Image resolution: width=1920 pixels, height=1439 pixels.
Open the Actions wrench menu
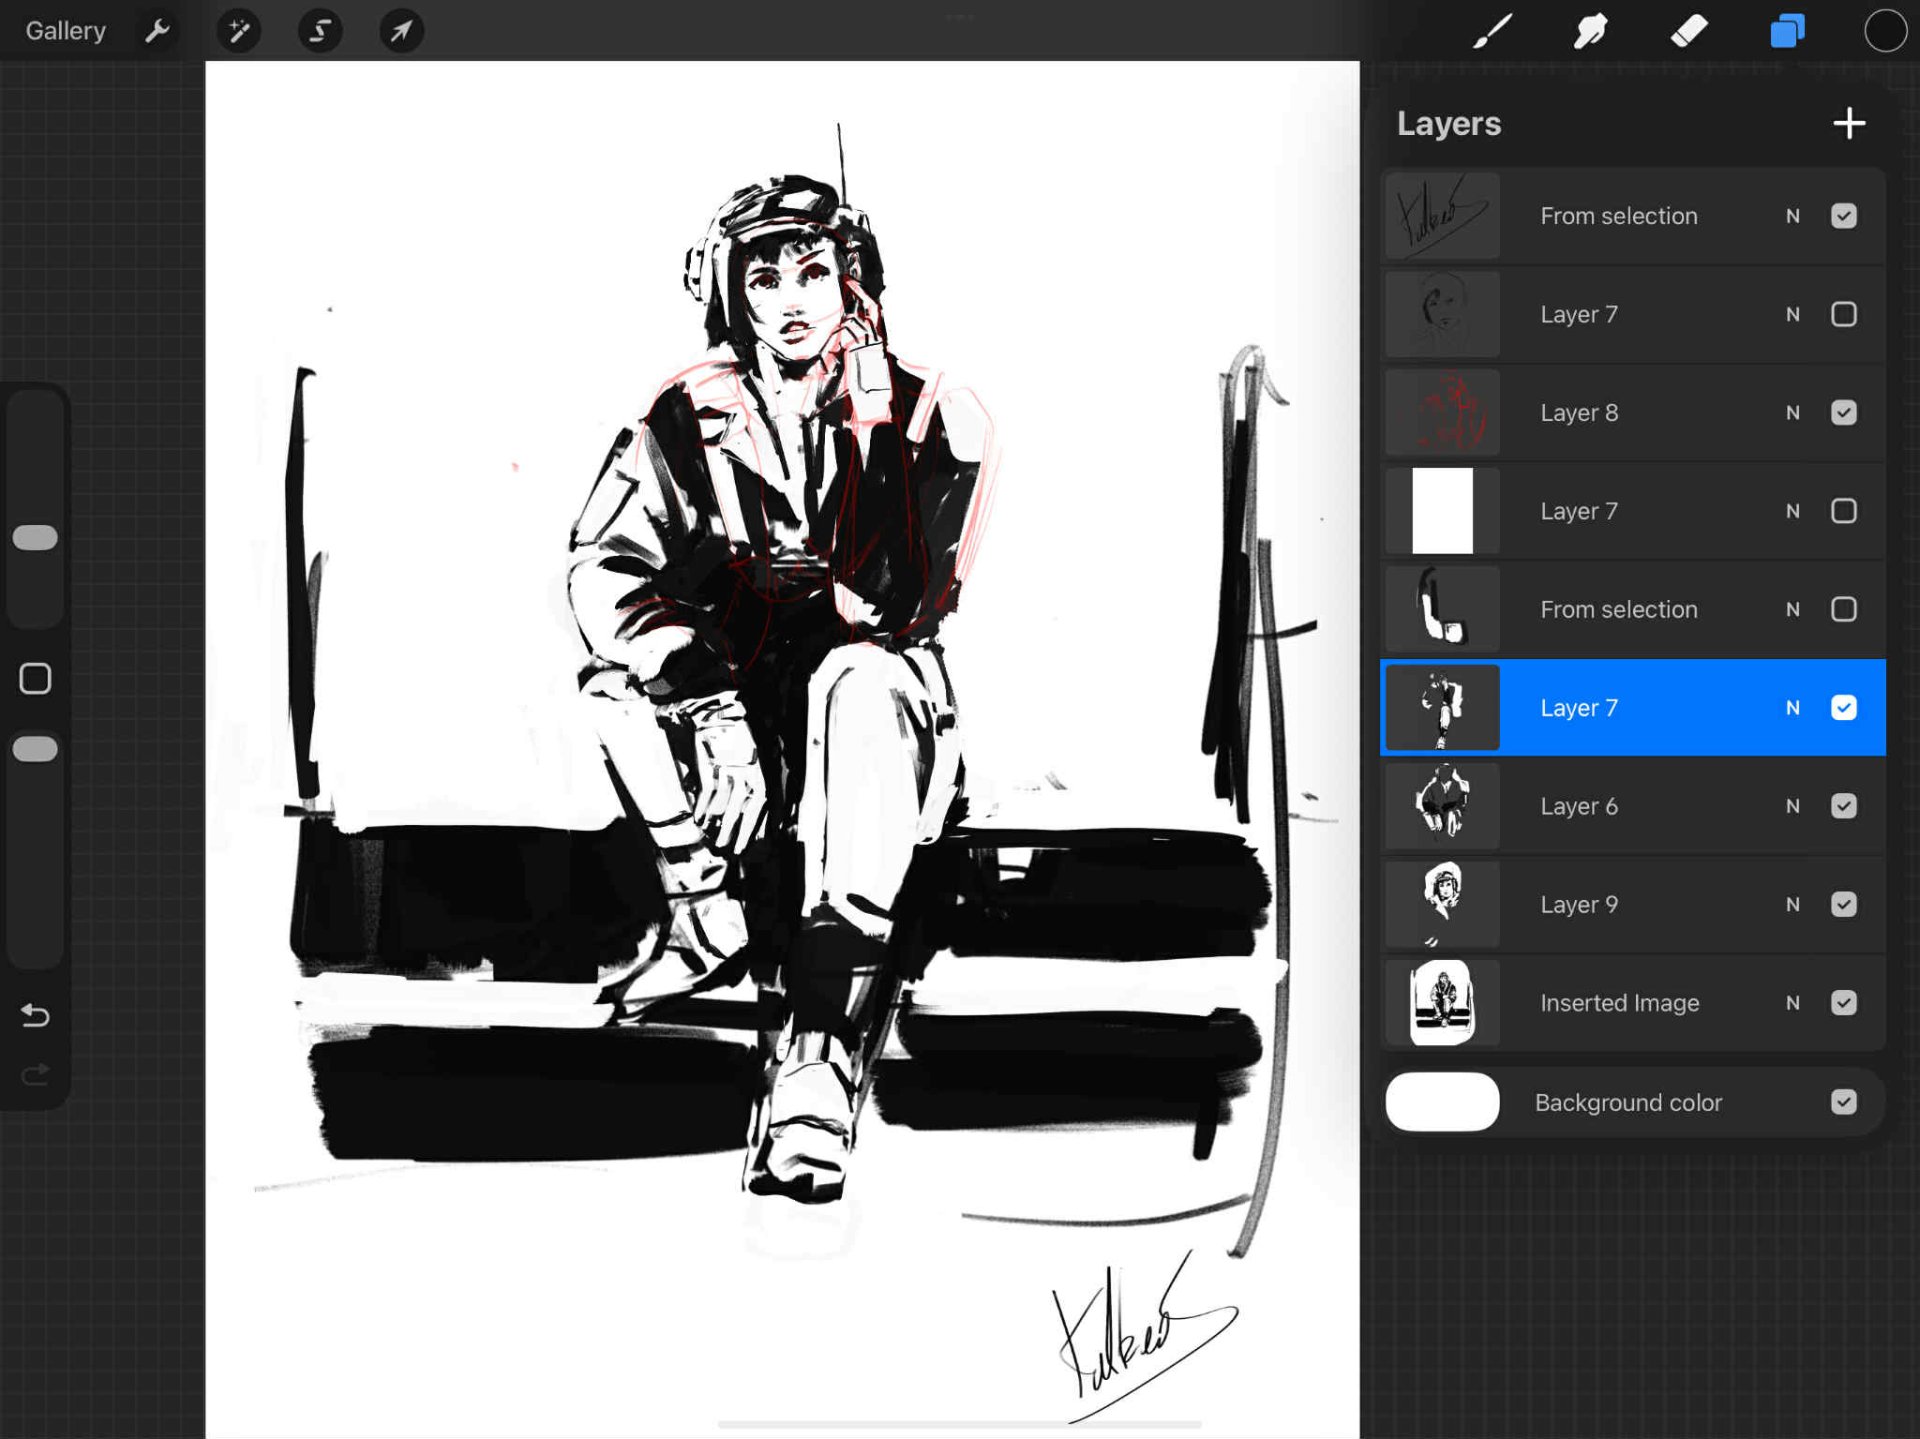pyautogui.click(x=157, y=31)
